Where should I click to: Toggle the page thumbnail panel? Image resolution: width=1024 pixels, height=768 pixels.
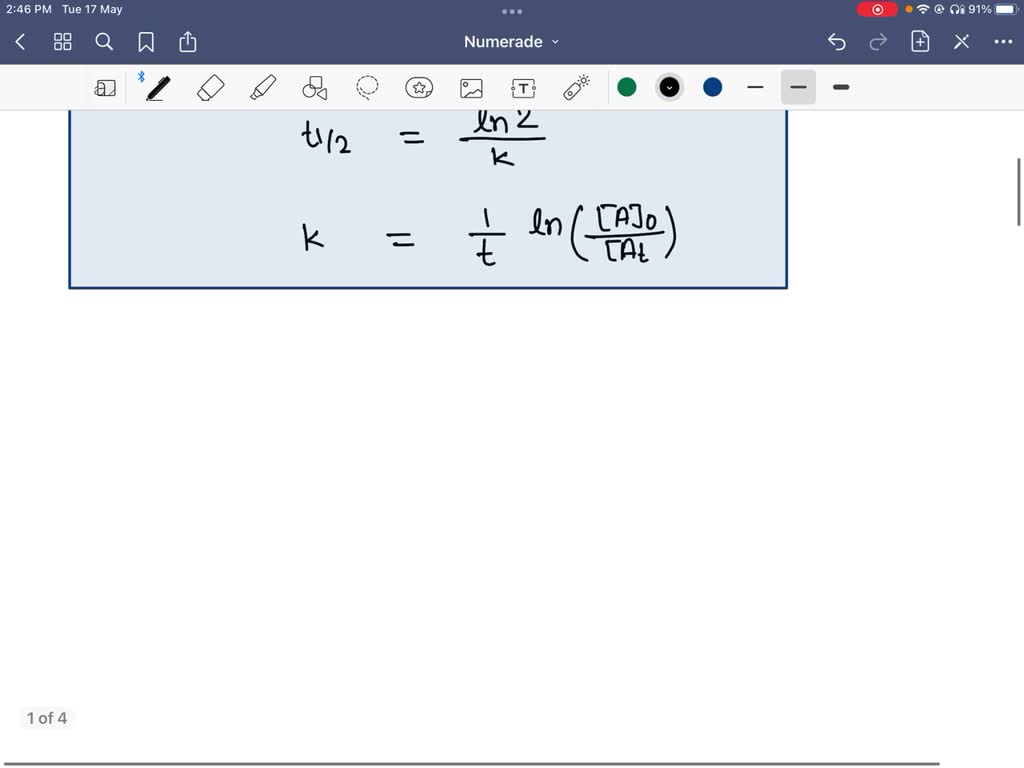(x=106, y=88)
